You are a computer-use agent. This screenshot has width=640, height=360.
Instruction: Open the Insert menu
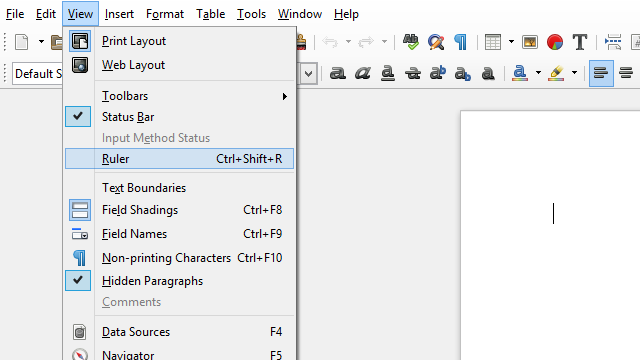[x=119, y=14]
